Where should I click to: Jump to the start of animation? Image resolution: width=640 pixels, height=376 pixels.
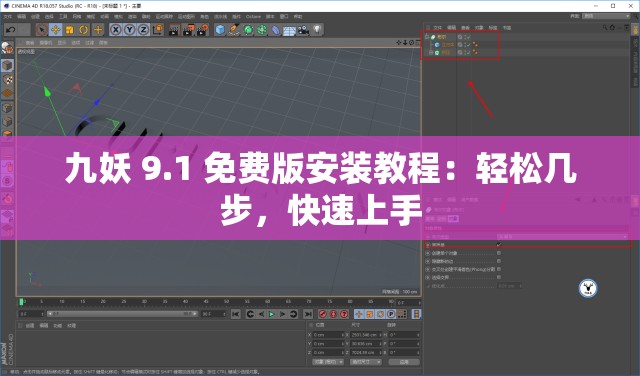[236, 314]
